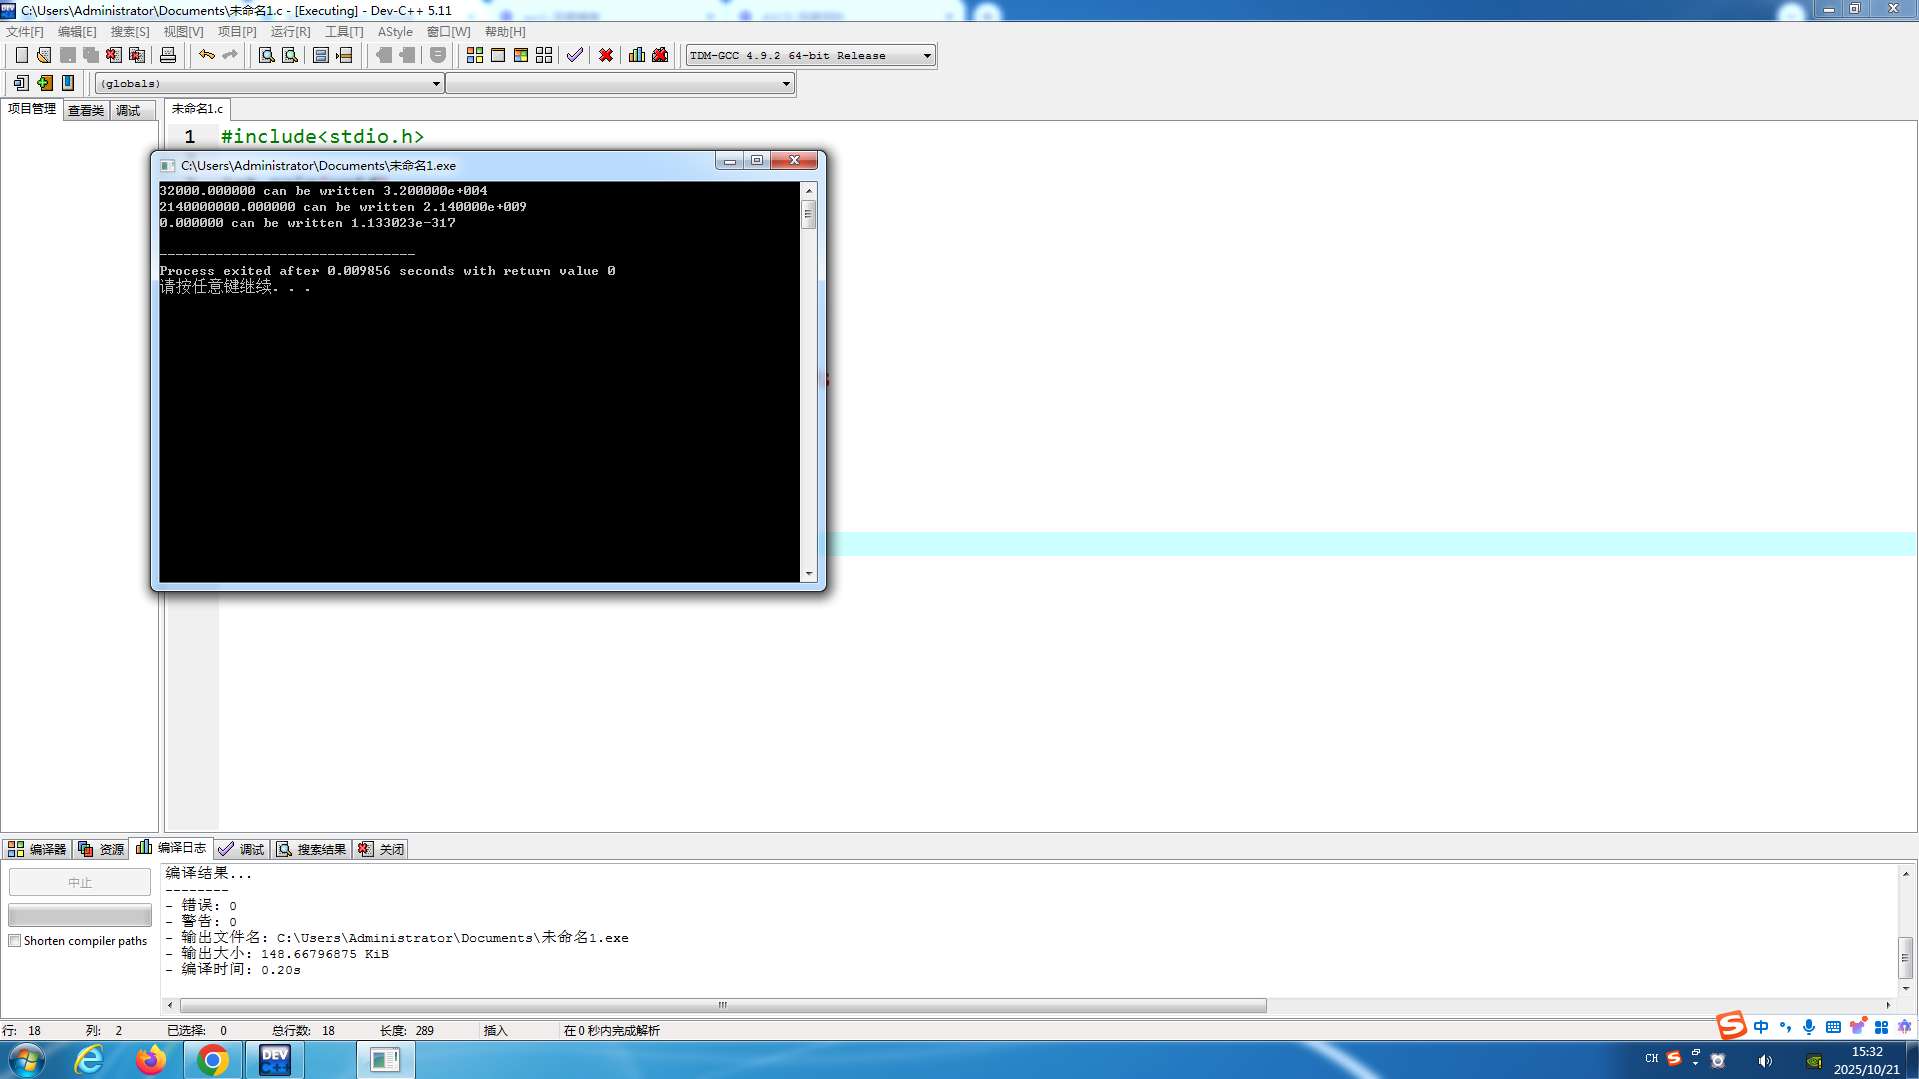Click the Close file toolbar icon with red X

[114, 55]
